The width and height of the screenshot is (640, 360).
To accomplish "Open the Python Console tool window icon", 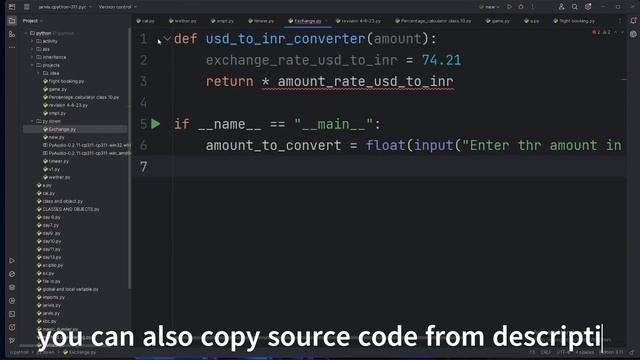I will [x=12, y=274].
